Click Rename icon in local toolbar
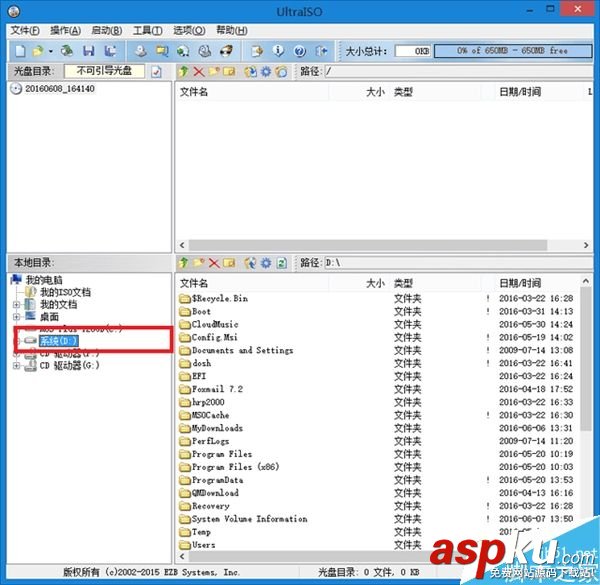 [x=229, y=263]
